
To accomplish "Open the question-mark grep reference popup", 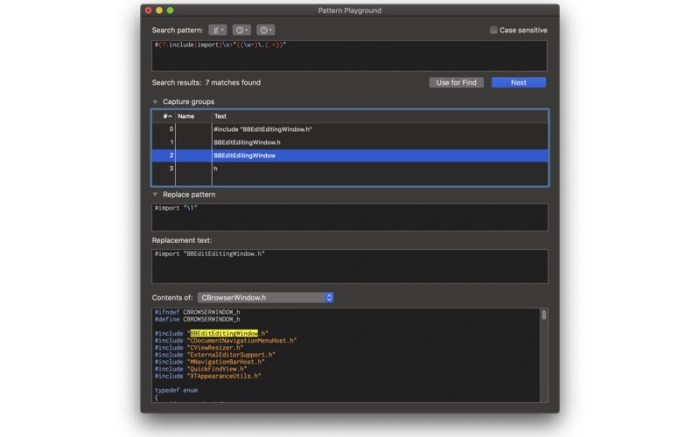I will pos(265,30).
